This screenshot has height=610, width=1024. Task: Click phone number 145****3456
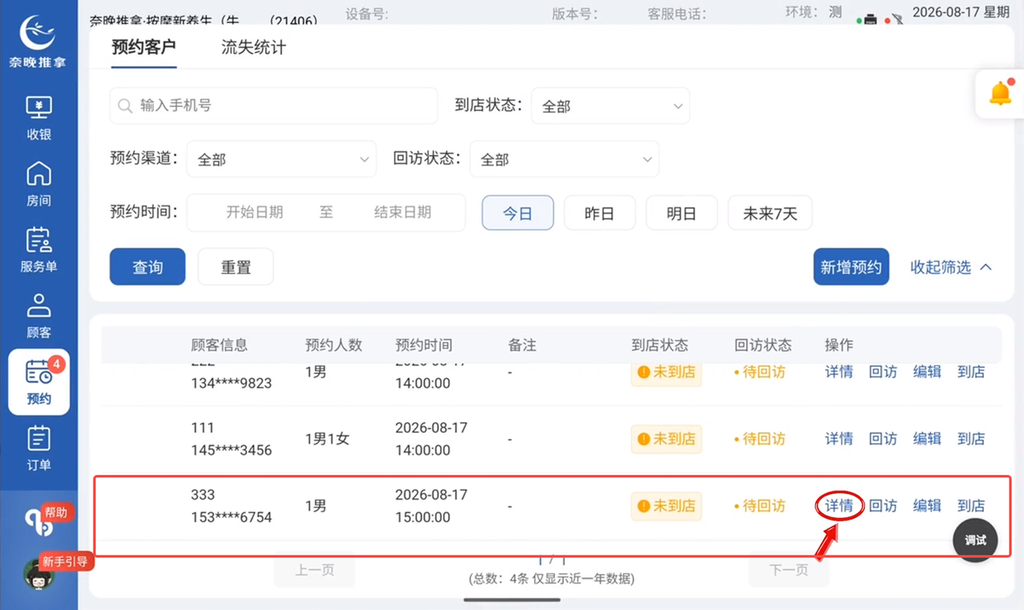(x=231, y=450)
